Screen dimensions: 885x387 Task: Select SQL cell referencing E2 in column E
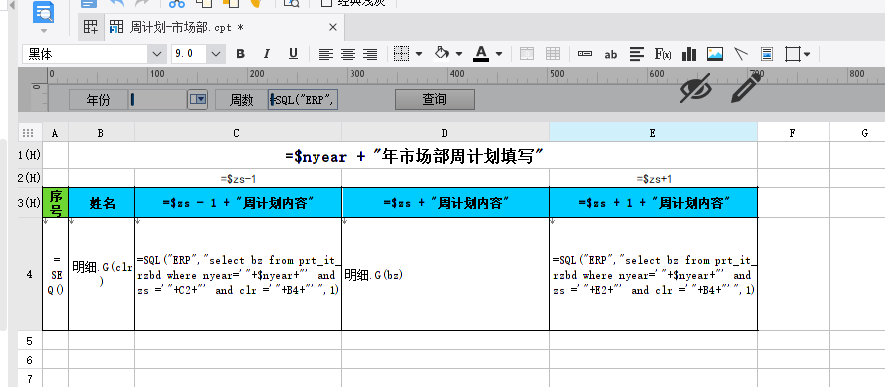(x=653, y=275)
